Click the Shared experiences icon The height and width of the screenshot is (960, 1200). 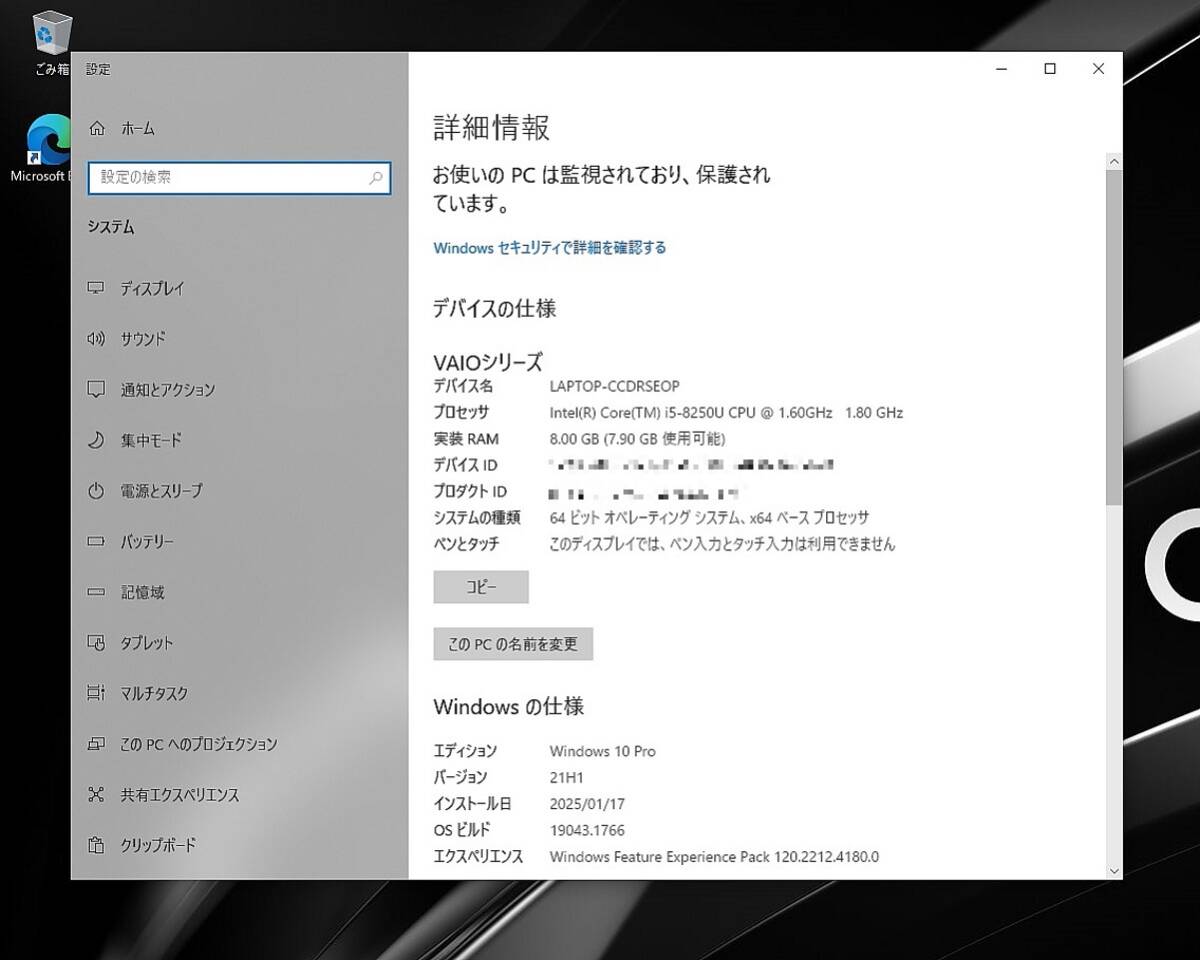(96, 795)
